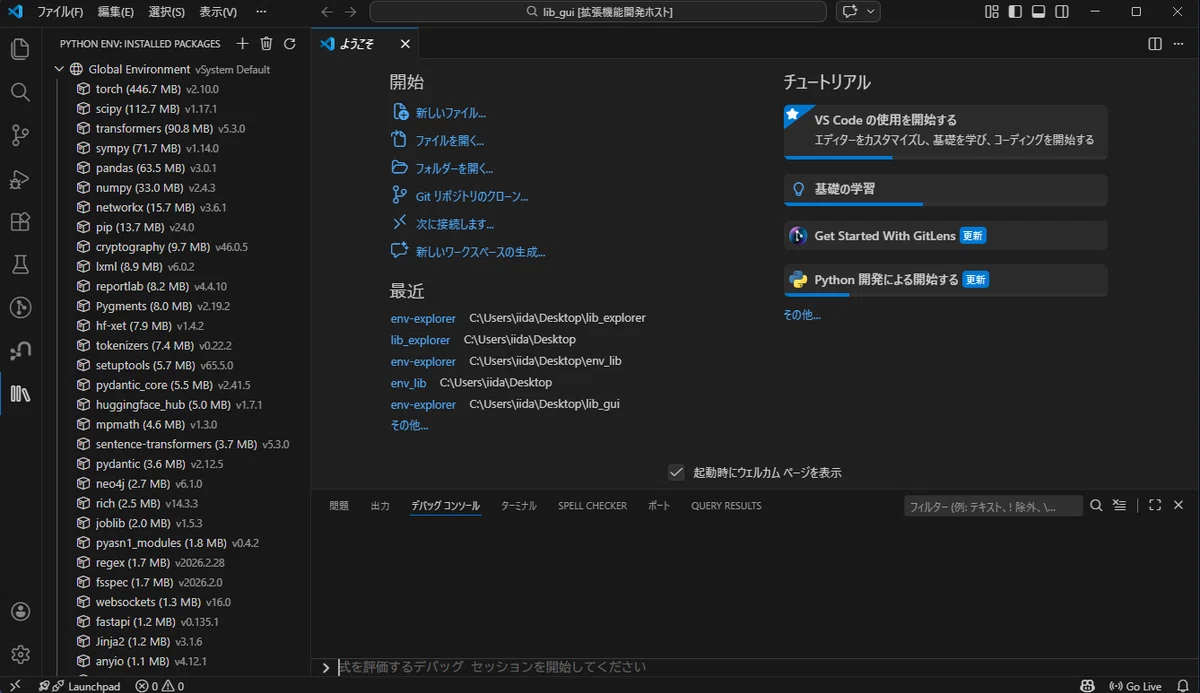Toggle the secondary side bar visibility
The height and width of the screenshot is (693, 1200).
1062,12
